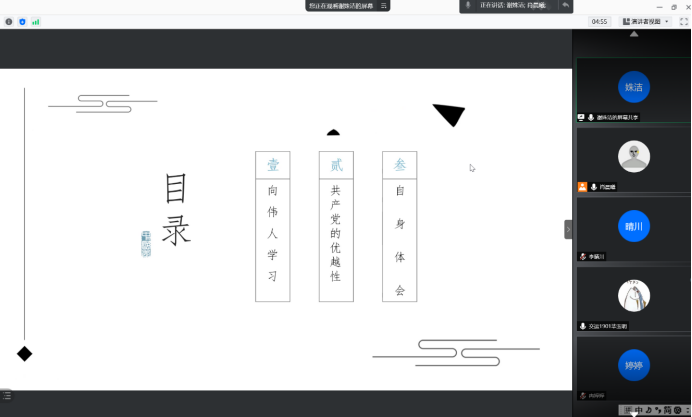692x417 pixels.
Task: Click the blue security shield icon
Action: point(22,21)
